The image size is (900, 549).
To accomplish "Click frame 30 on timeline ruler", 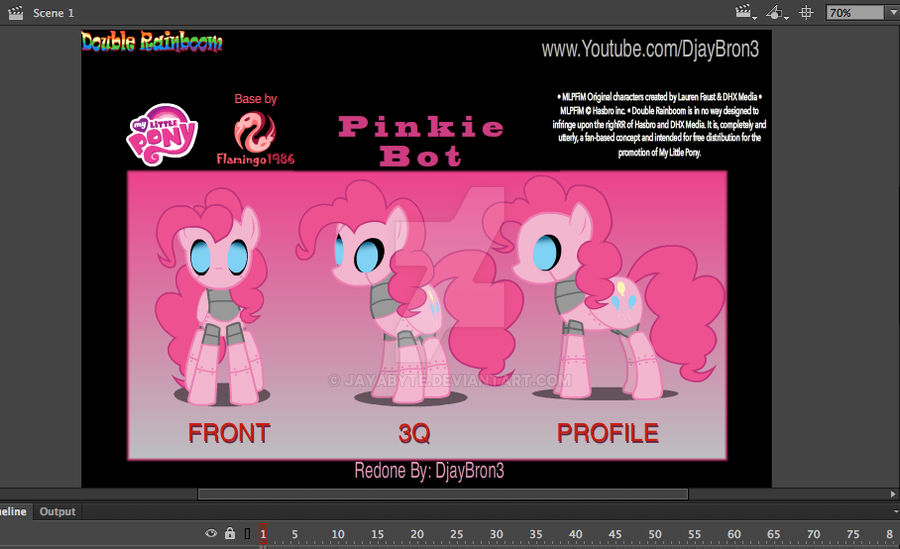I will 496,535.
